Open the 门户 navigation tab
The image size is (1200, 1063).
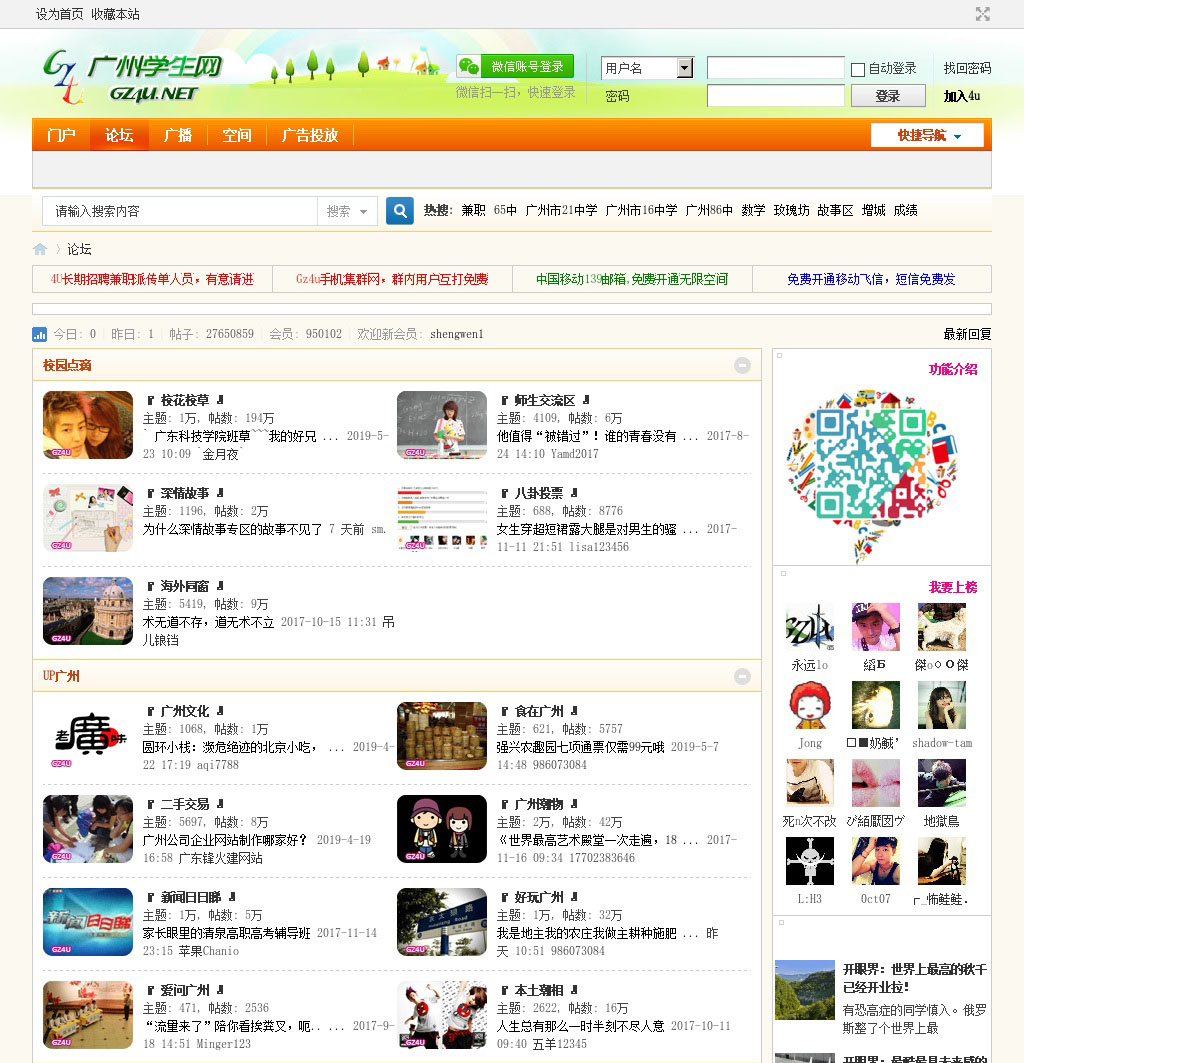[x=61, y=135]
